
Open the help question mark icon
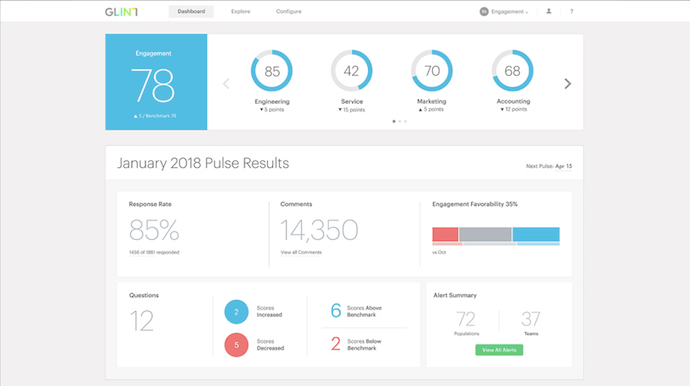tap(572, 11)
